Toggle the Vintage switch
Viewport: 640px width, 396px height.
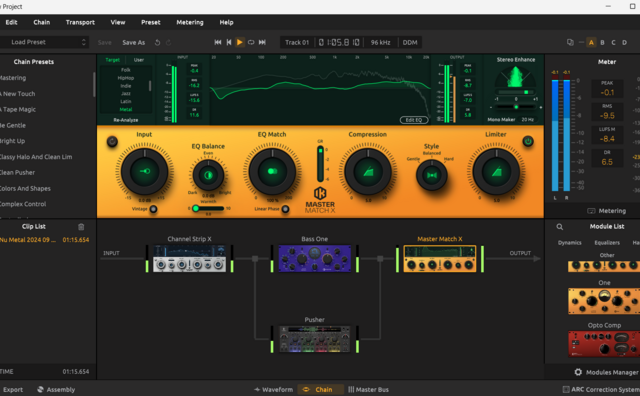153,209
